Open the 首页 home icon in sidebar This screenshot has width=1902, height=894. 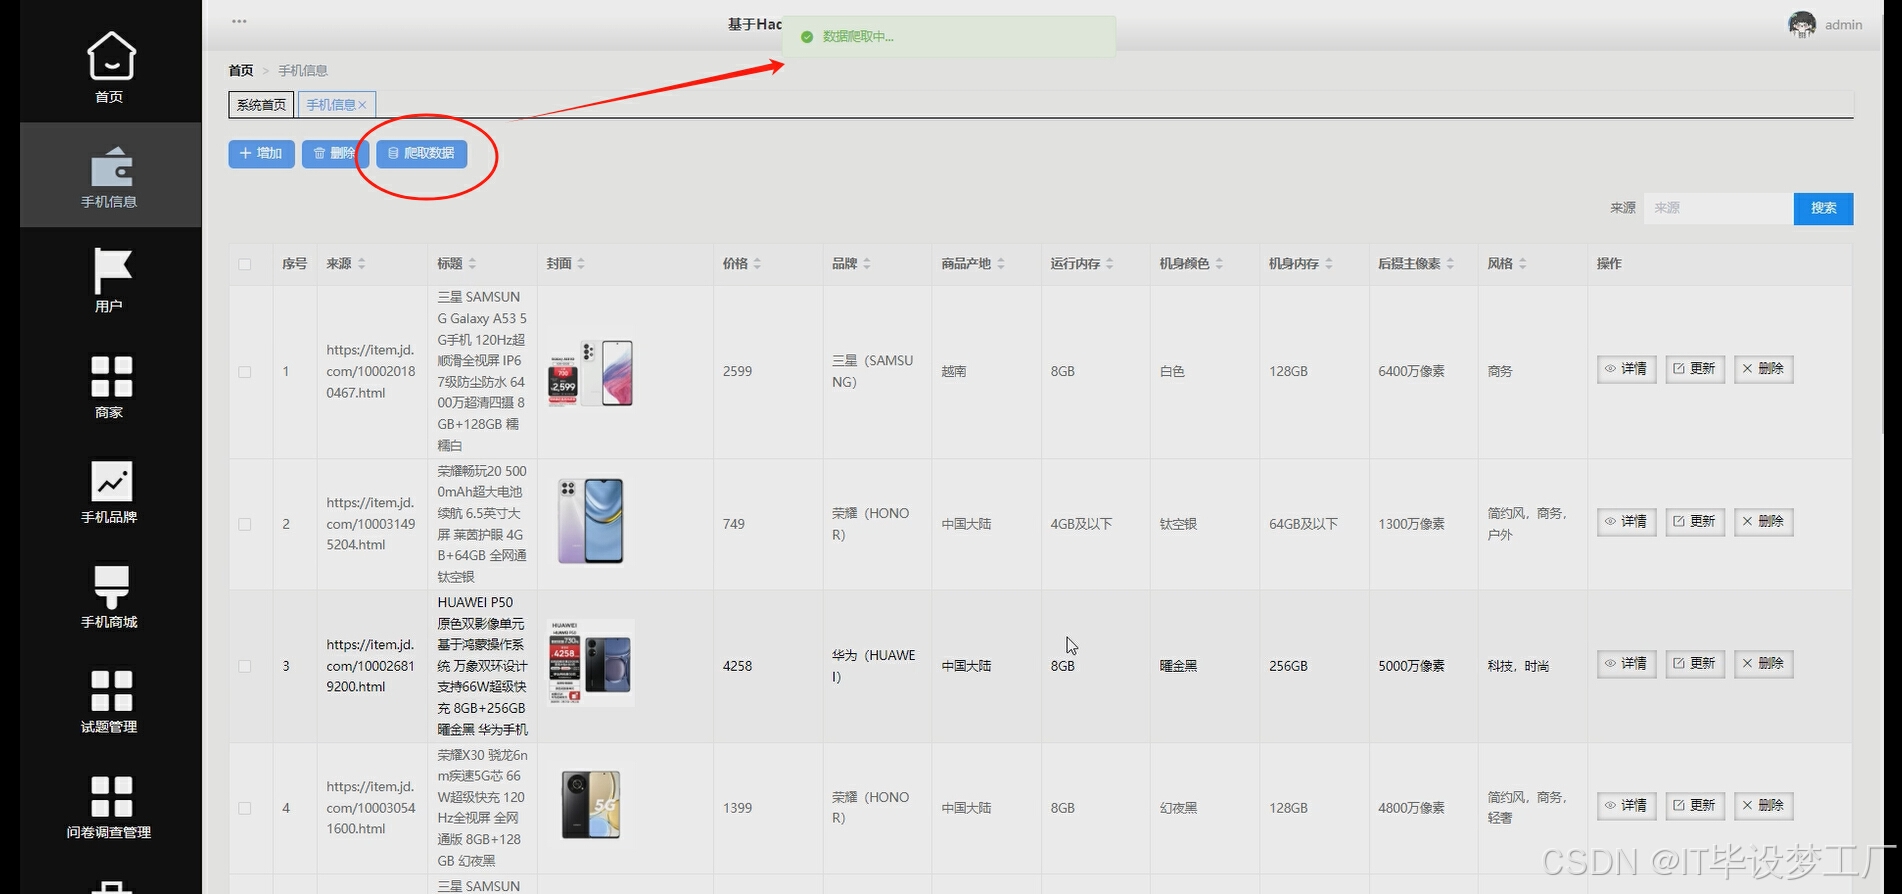(111, 56)
